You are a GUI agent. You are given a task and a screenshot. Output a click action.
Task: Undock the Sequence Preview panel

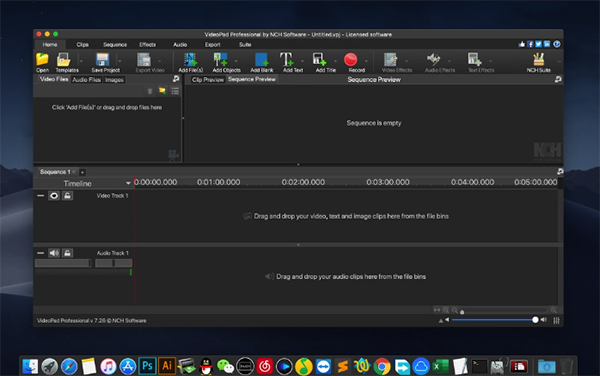coord(558,79)
